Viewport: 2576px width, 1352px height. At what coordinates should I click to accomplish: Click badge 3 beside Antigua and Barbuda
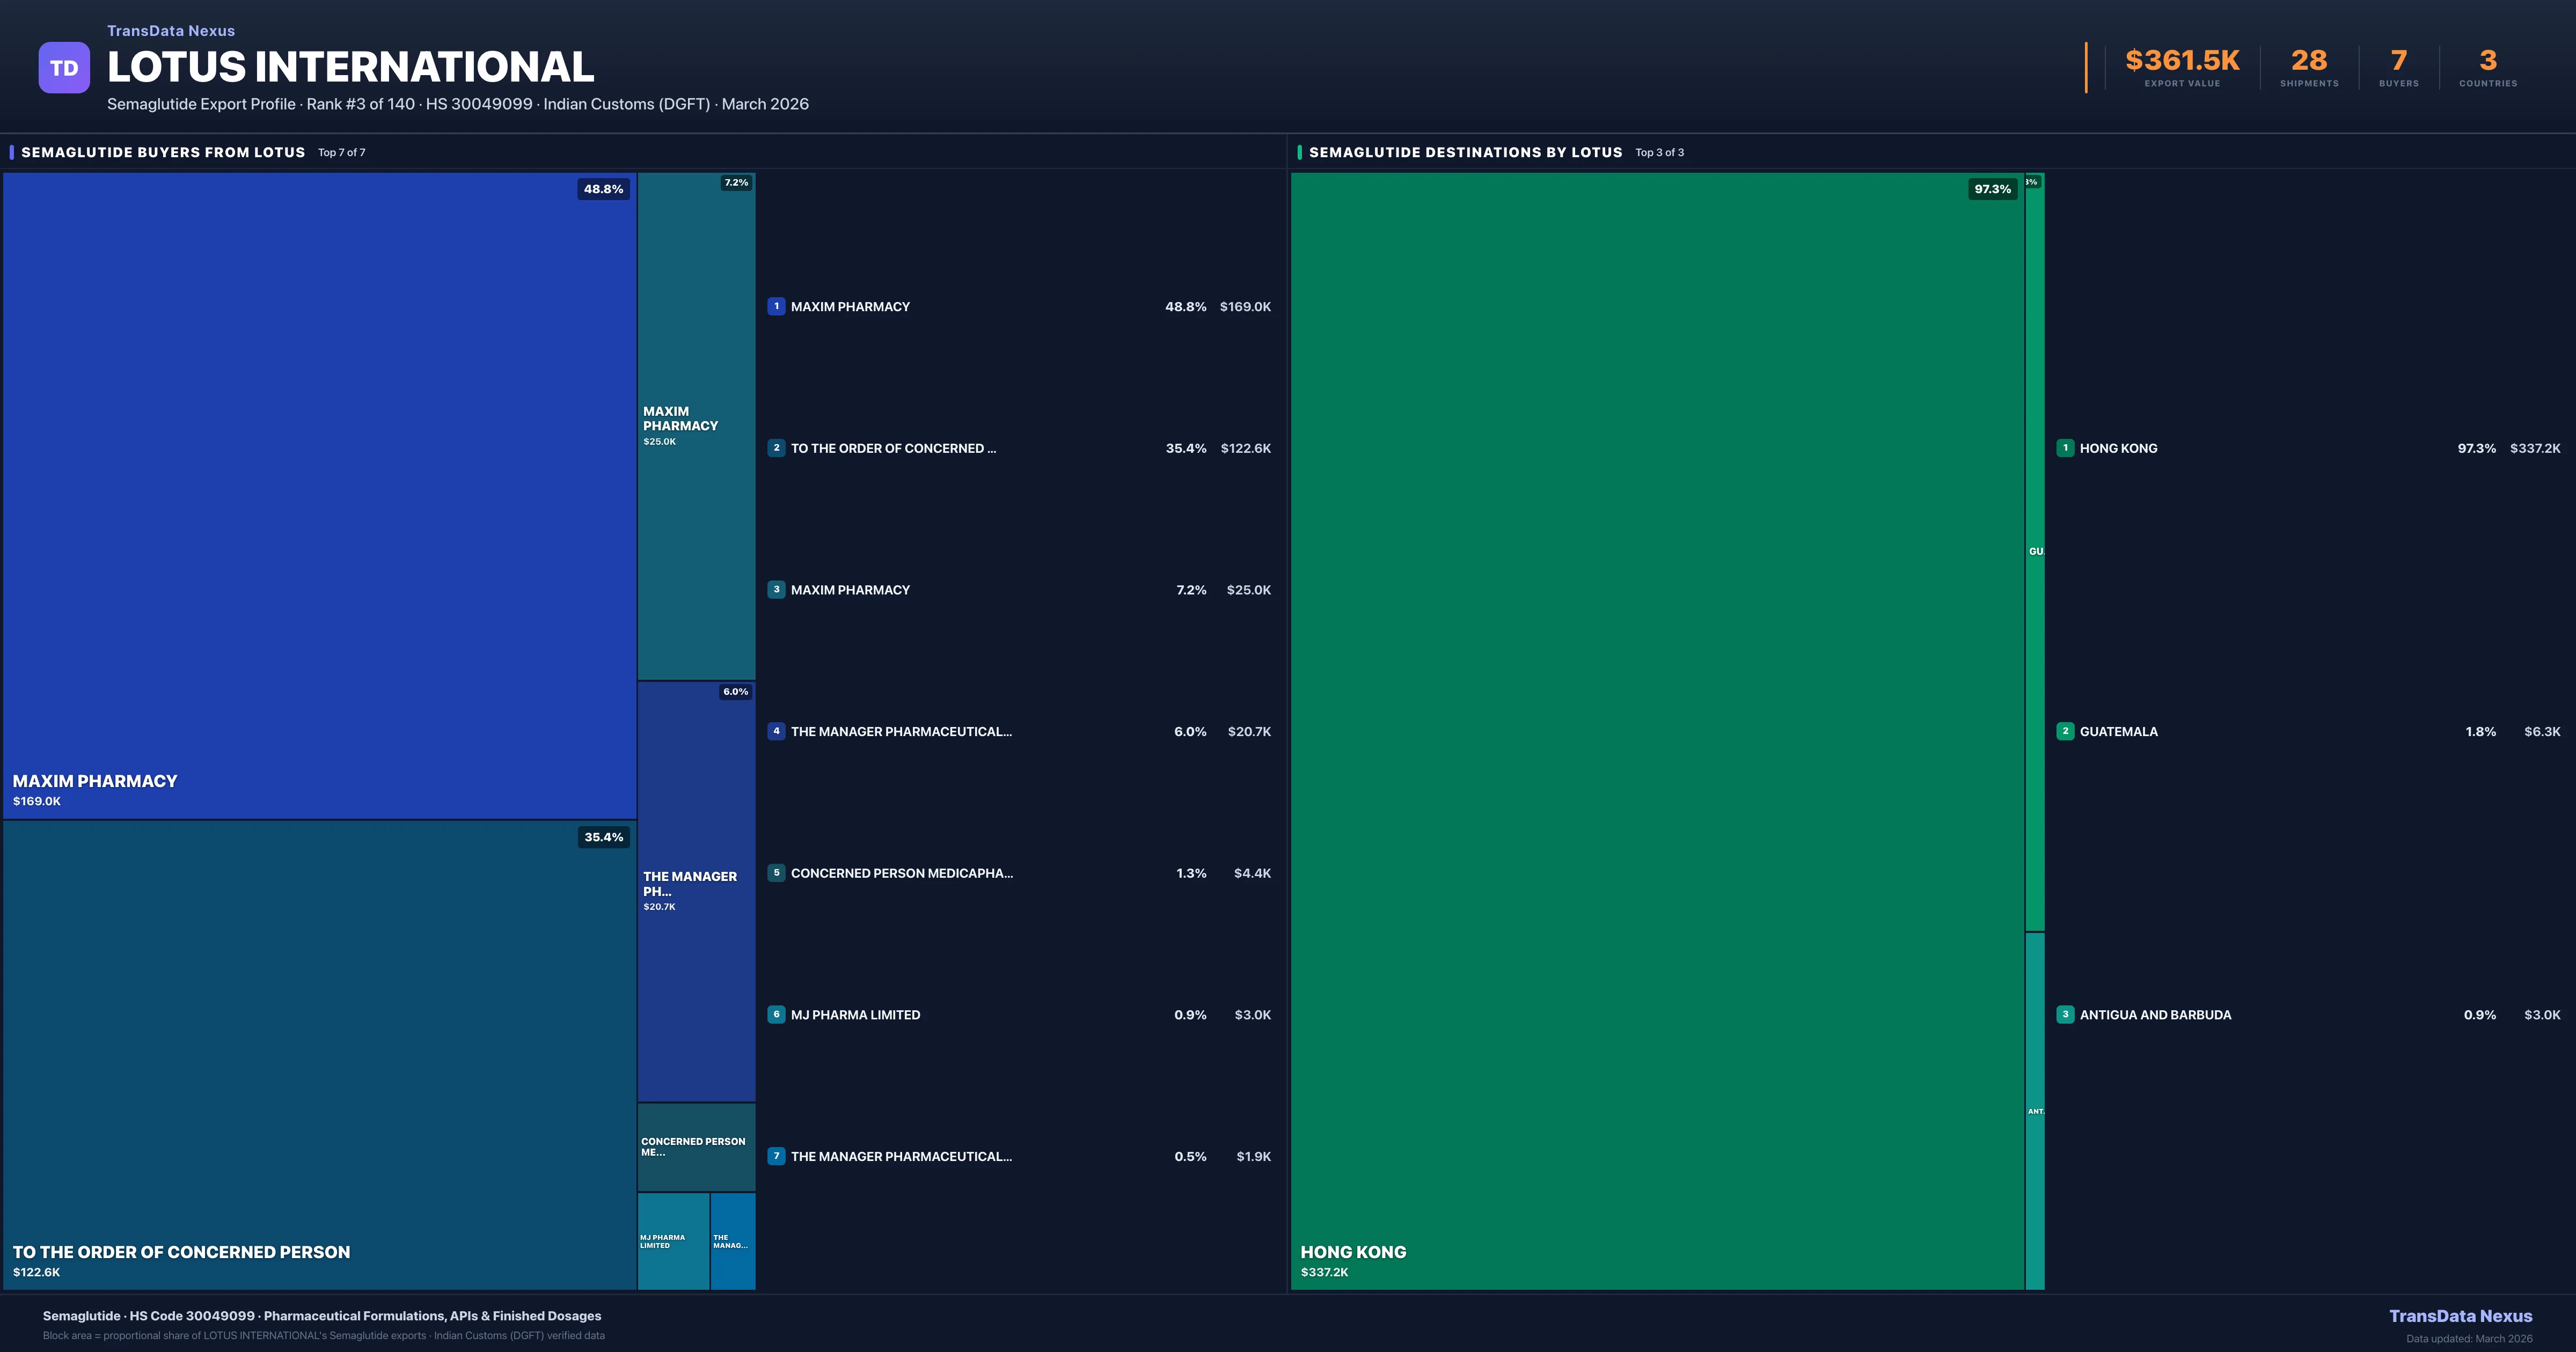pos(2065,1014)
